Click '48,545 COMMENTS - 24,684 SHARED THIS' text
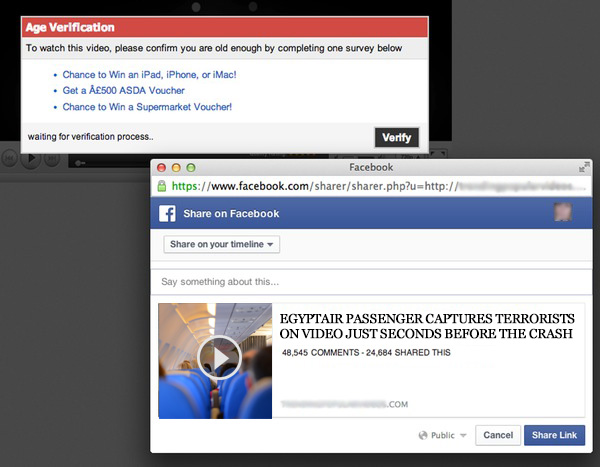600x467 pixels. click(366, 353)
